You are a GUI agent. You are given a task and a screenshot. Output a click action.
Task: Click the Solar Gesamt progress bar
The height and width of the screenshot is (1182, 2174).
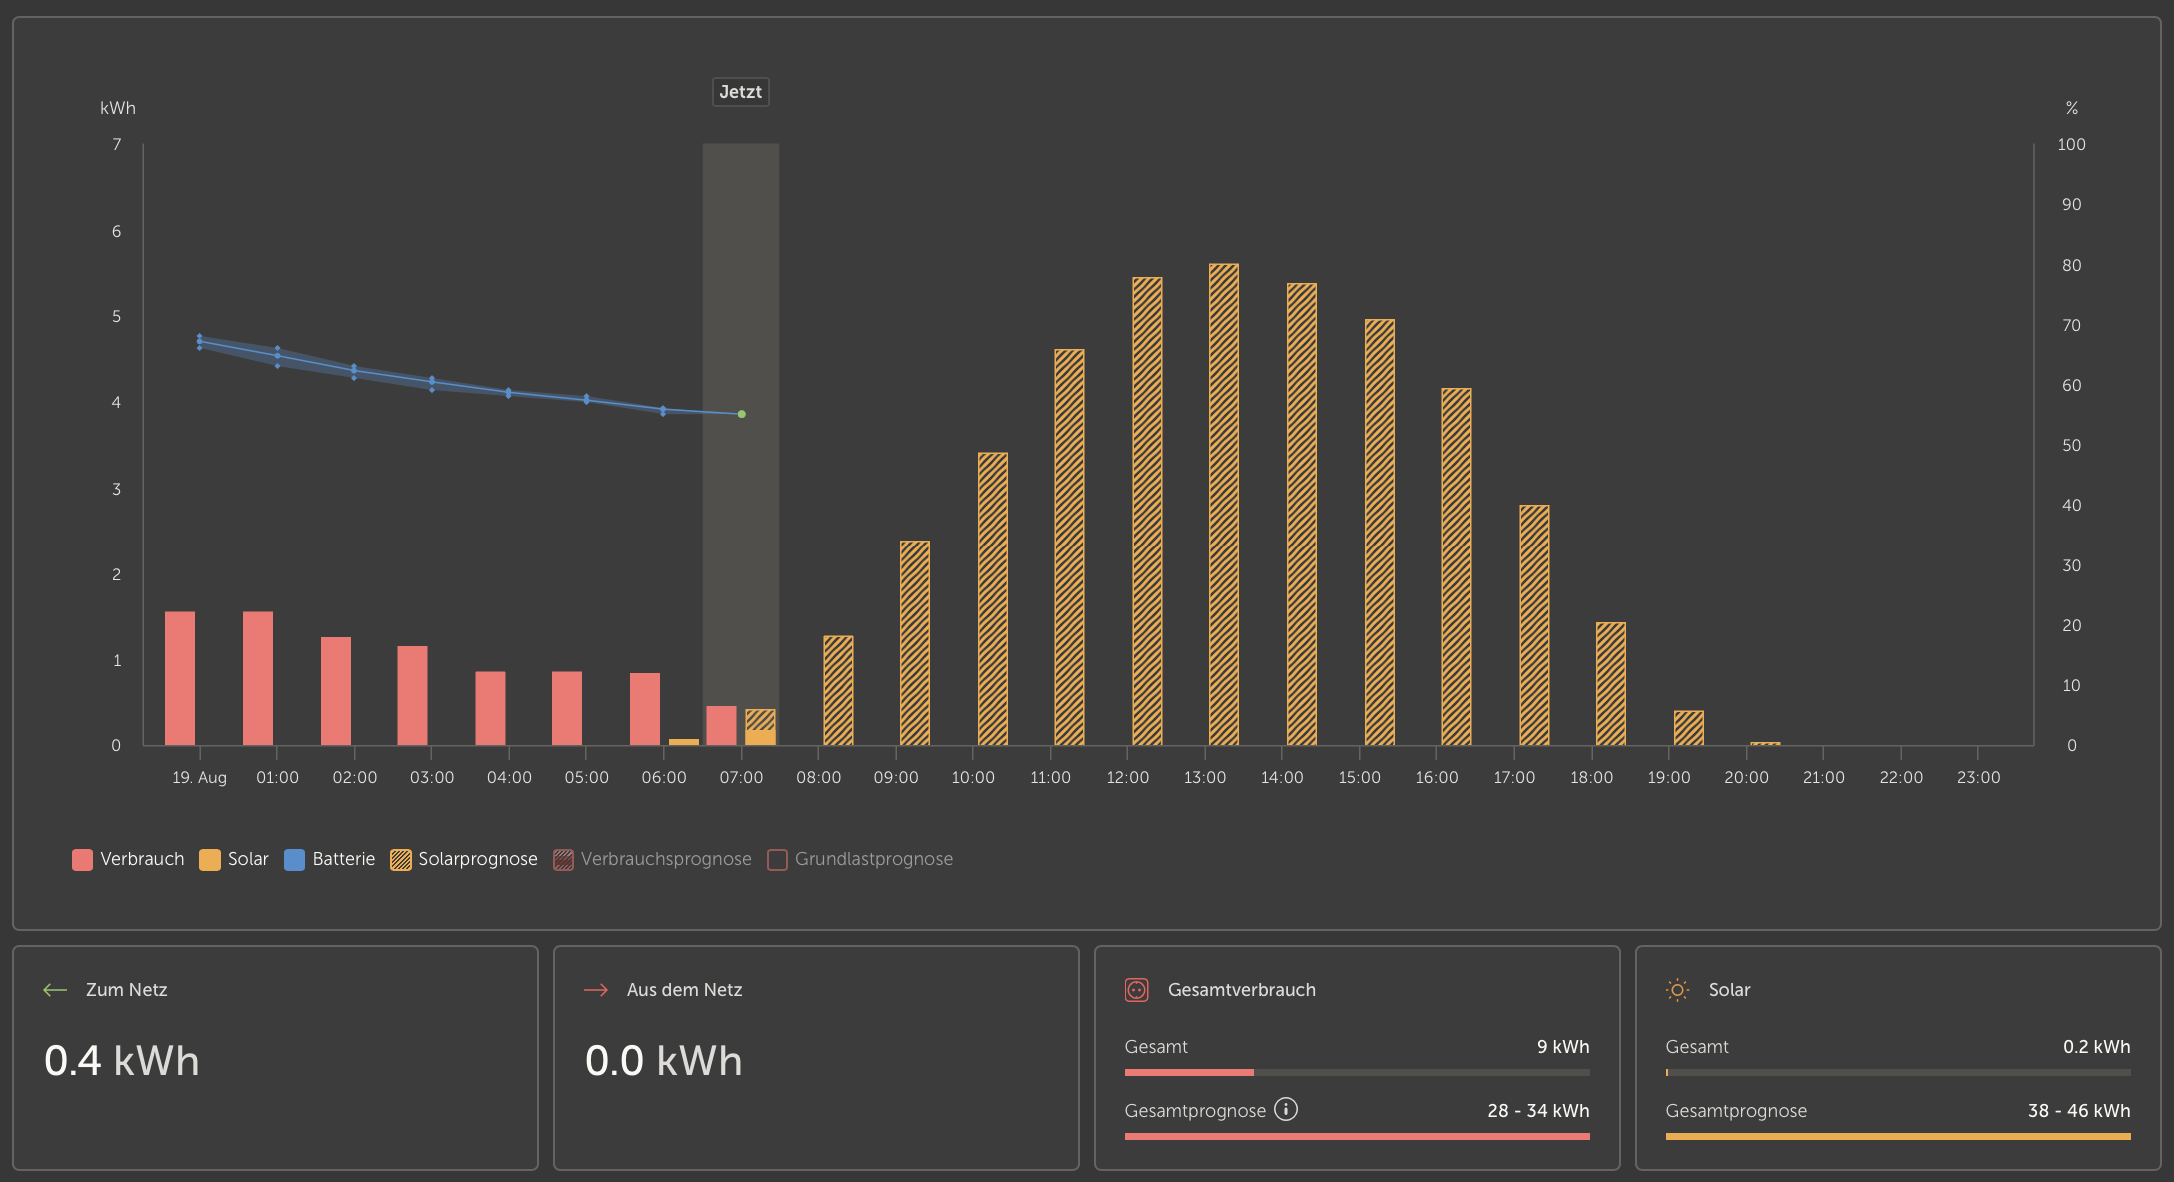coord(1898,1073)
